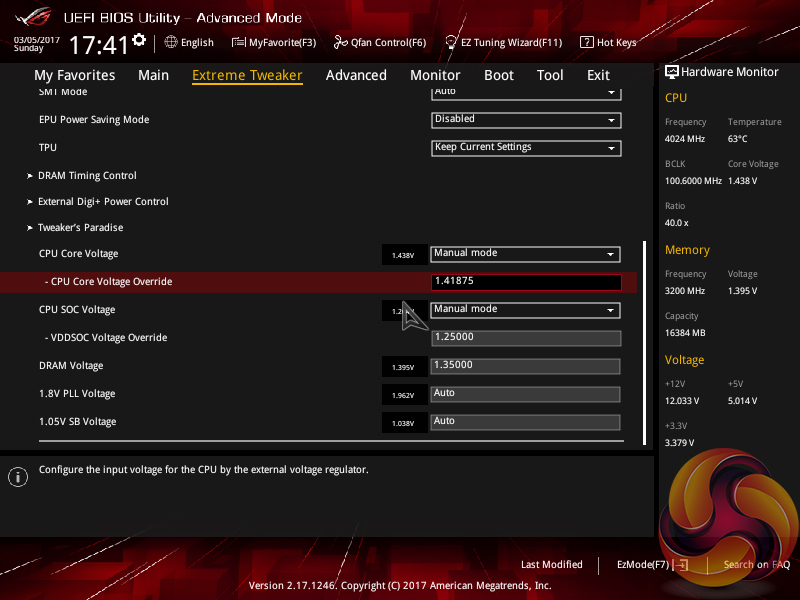Click EPU Power Saving Mode label
This screenshot has width=800, height=600.
(94, 120)
